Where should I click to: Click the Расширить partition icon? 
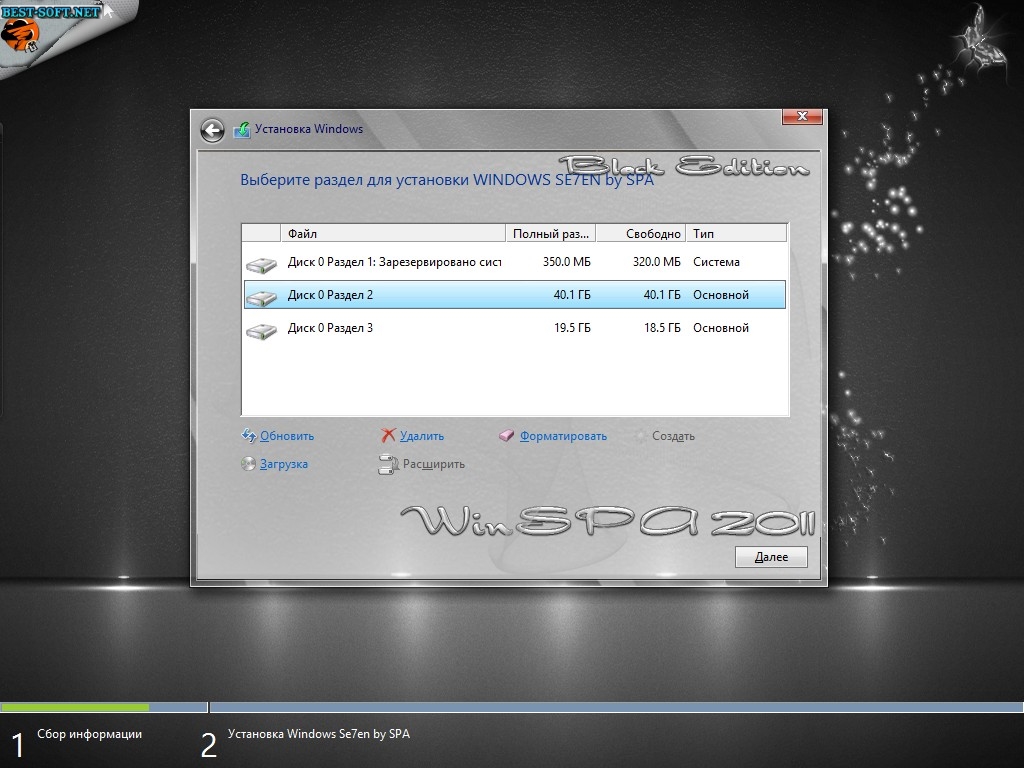389,464
